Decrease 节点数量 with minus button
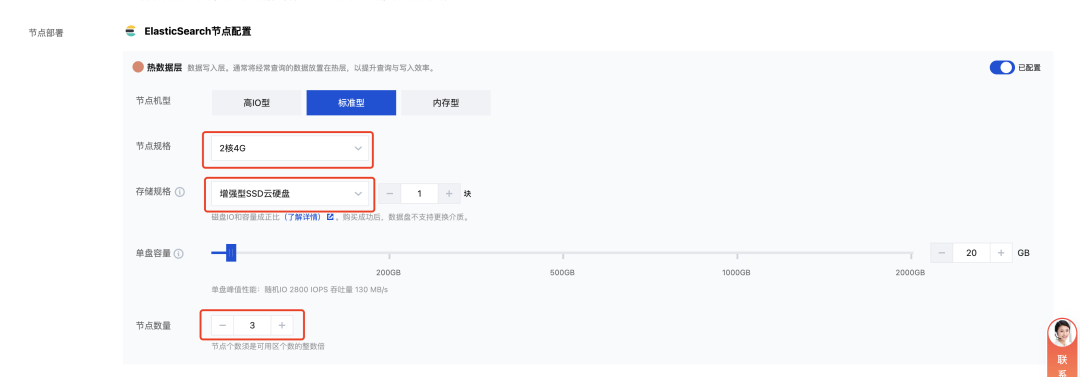This screenshot has width=1080, height=377. coord(222,325)
